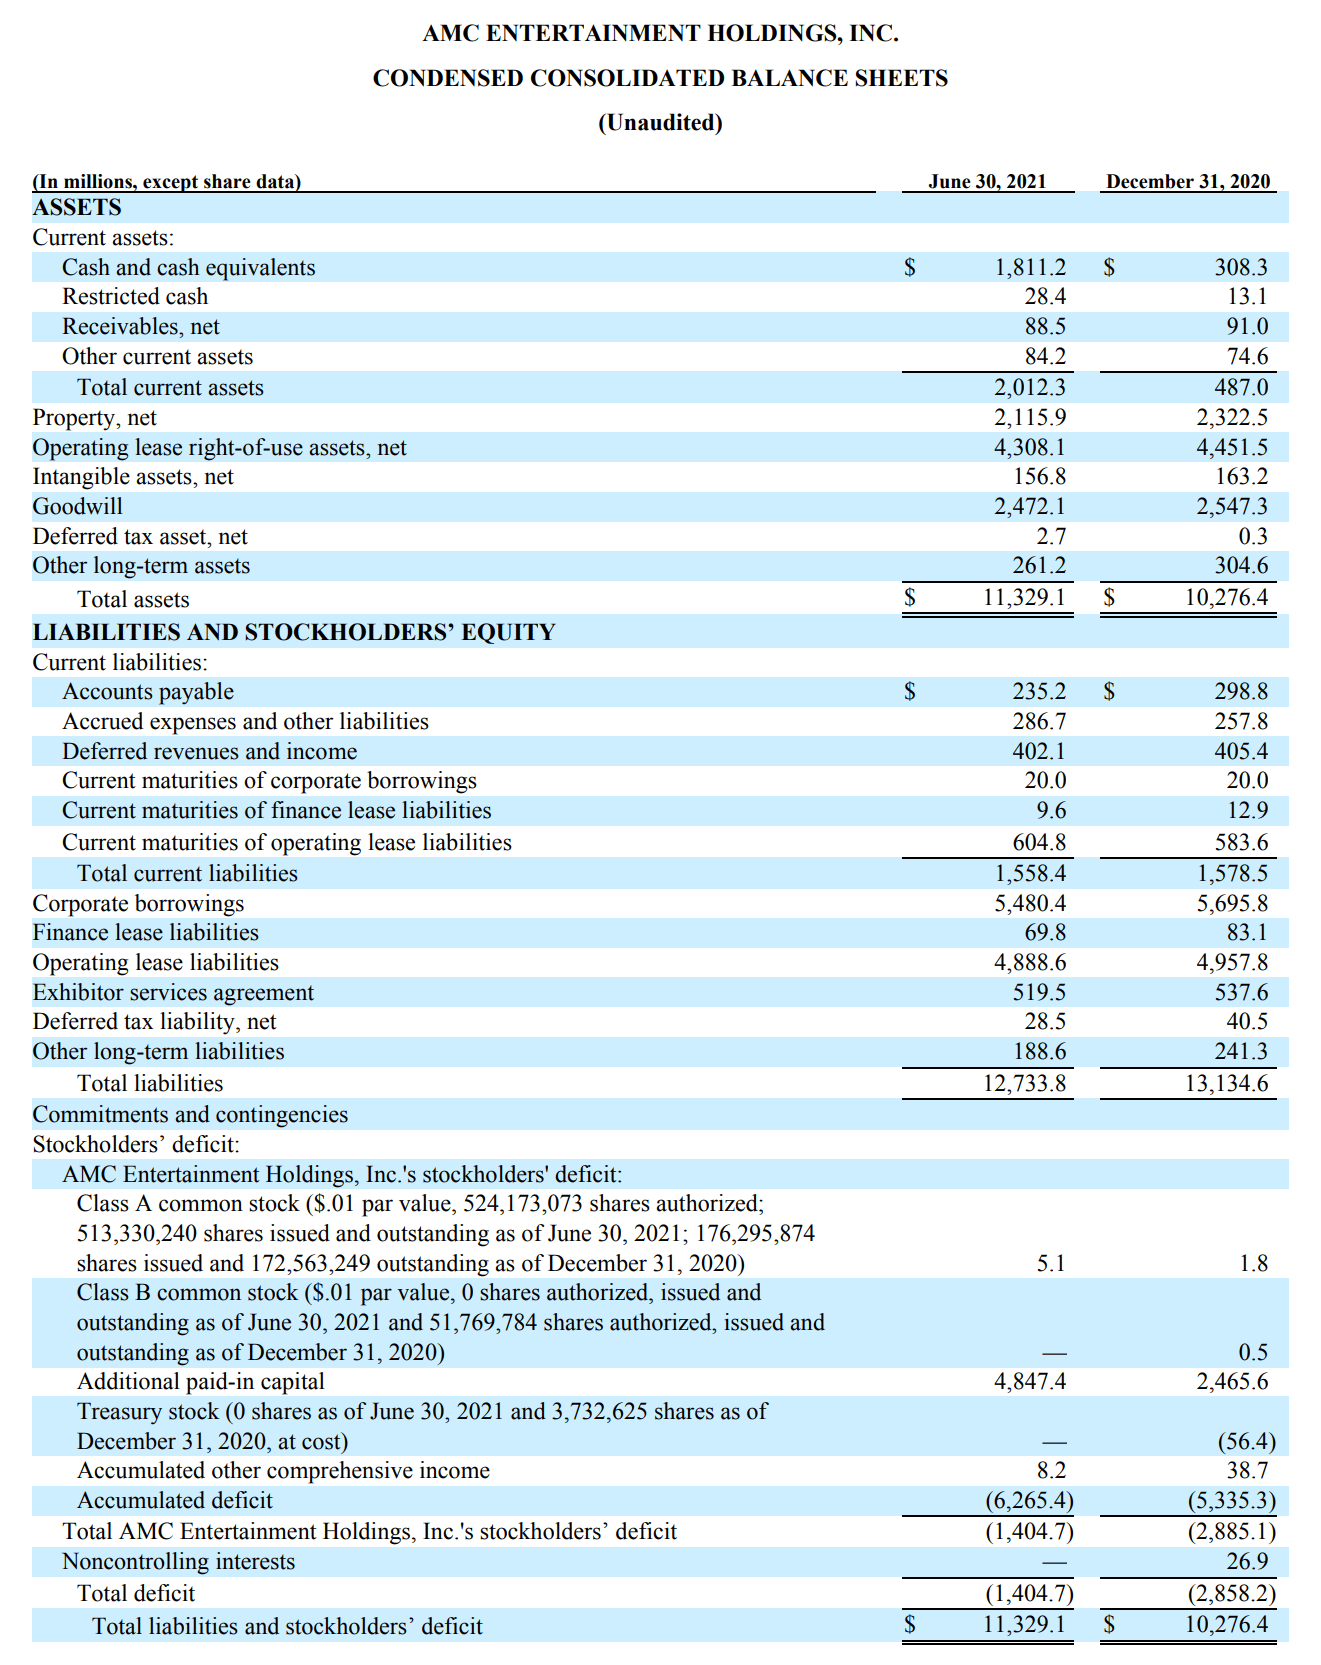Select total liabilities value '12,733.8'
This screenshot has height=1665, width=1321.
click(1025, 1084)
